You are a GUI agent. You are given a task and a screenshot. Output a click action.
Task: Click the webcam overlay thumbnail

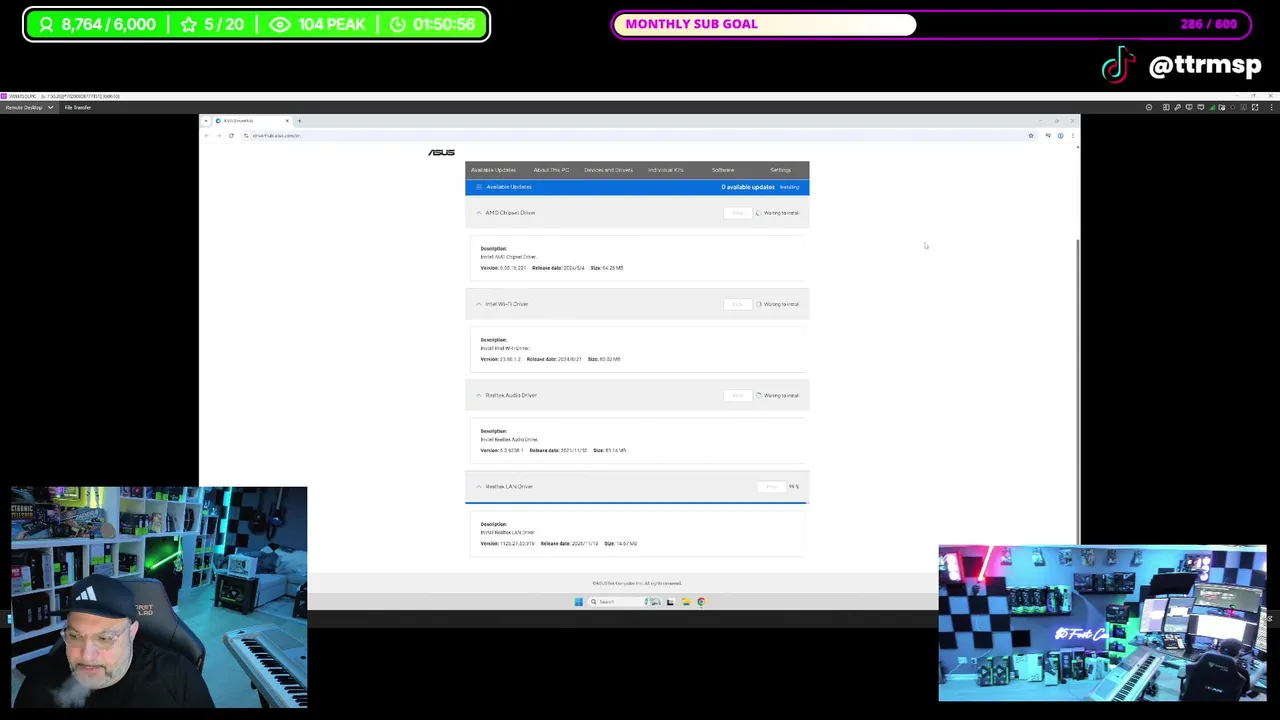pyautogui.click(x=159, y=597)
